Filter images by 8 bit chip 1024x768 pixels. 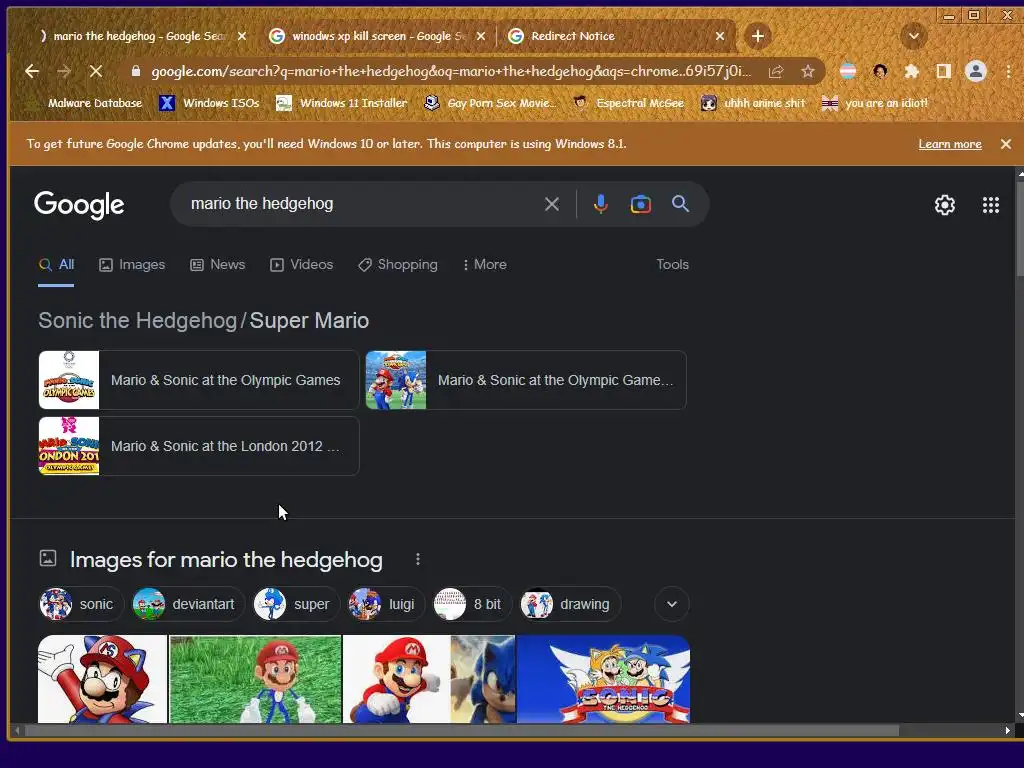472,604
